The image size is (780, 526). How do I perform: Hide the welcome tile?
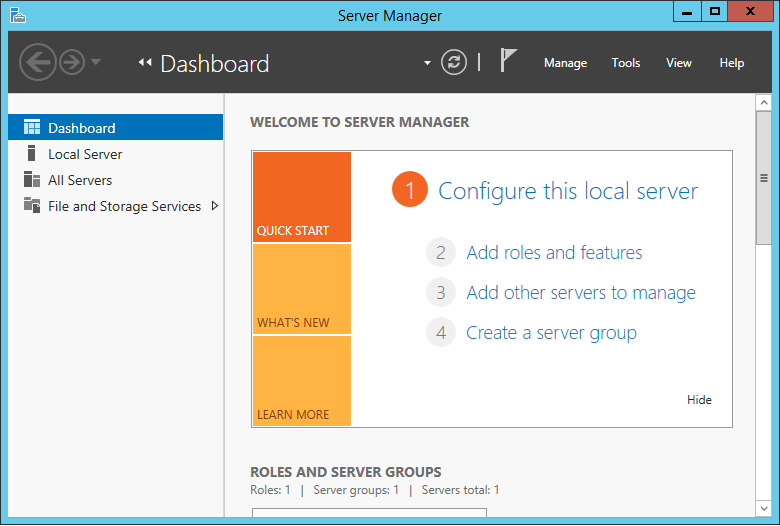699,400
